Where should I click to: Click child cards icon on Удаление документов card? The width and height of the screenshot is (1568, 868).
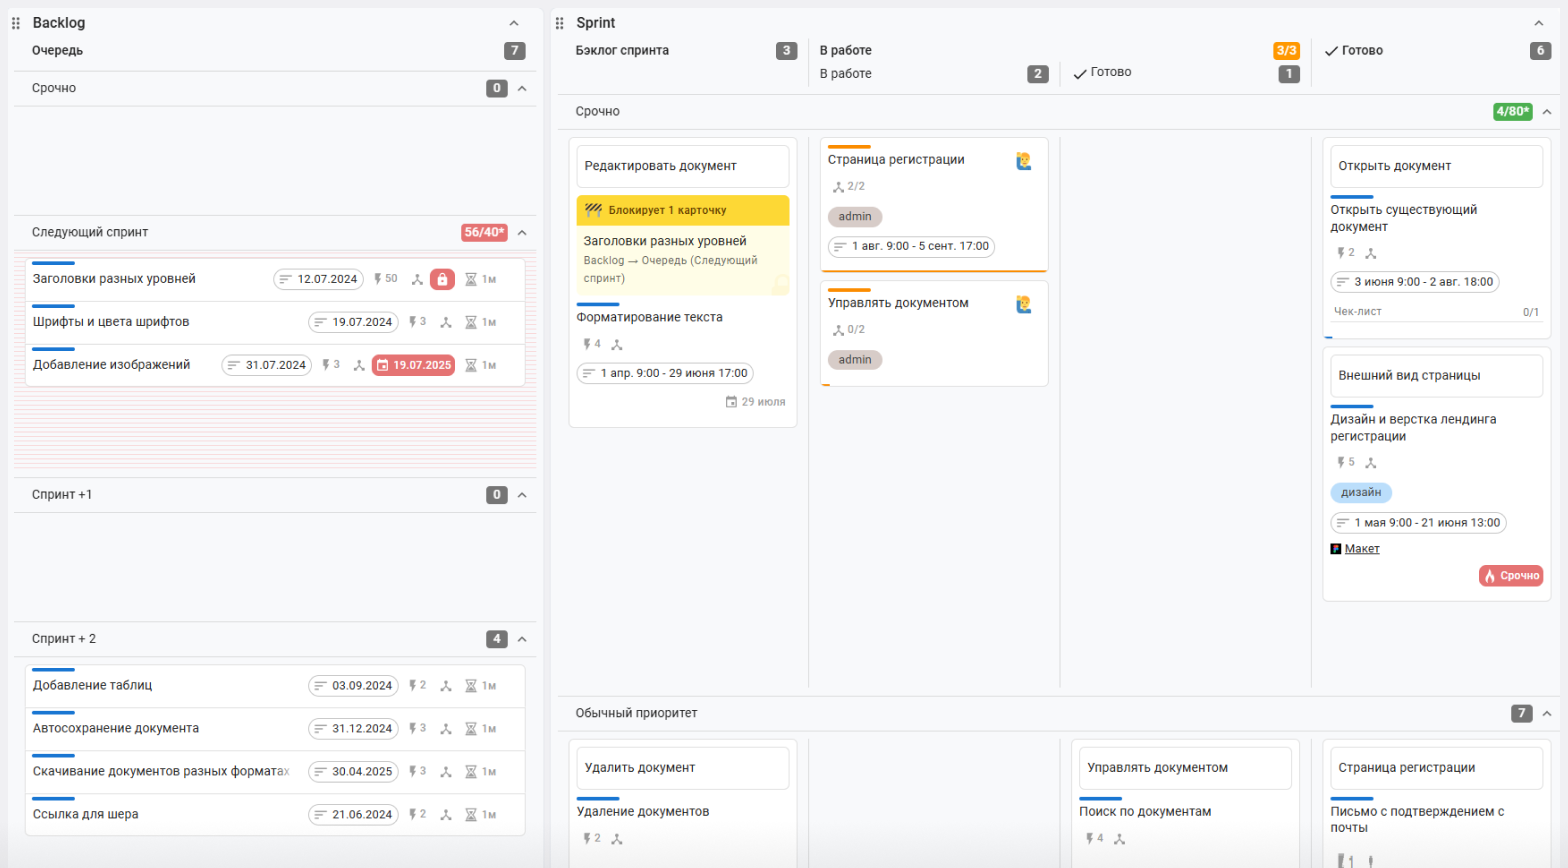point(617,839)
